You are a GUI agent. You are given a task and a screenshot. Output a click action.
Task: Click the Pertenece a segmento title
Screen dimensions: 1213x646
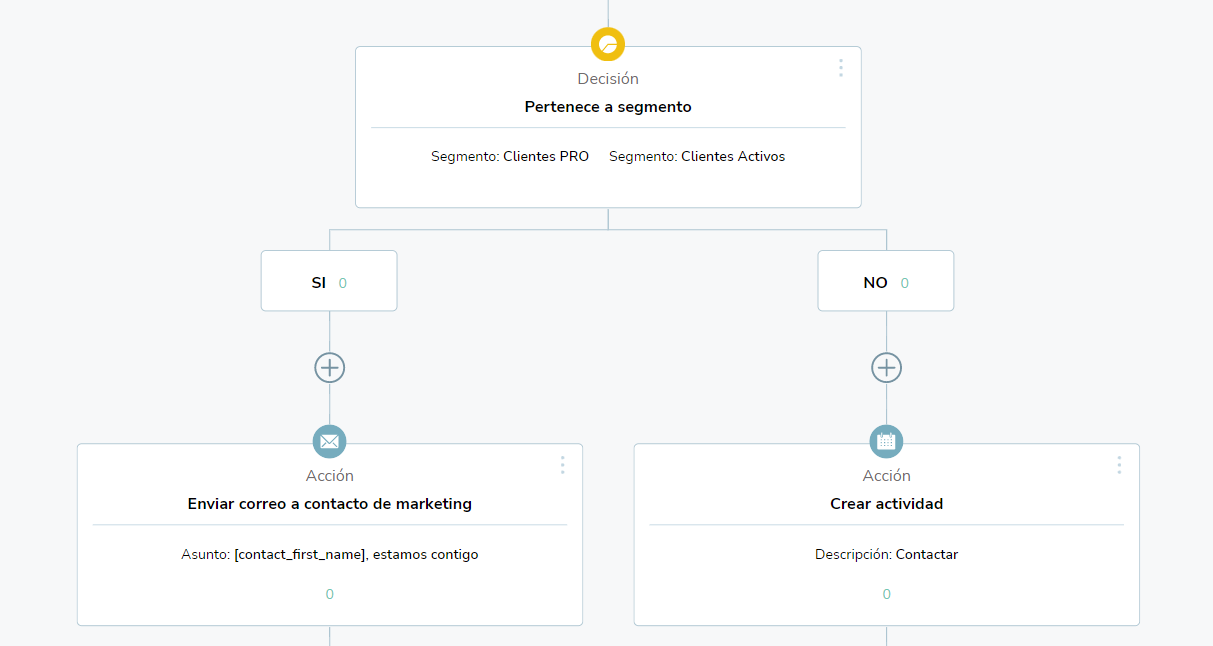[608, 107]
